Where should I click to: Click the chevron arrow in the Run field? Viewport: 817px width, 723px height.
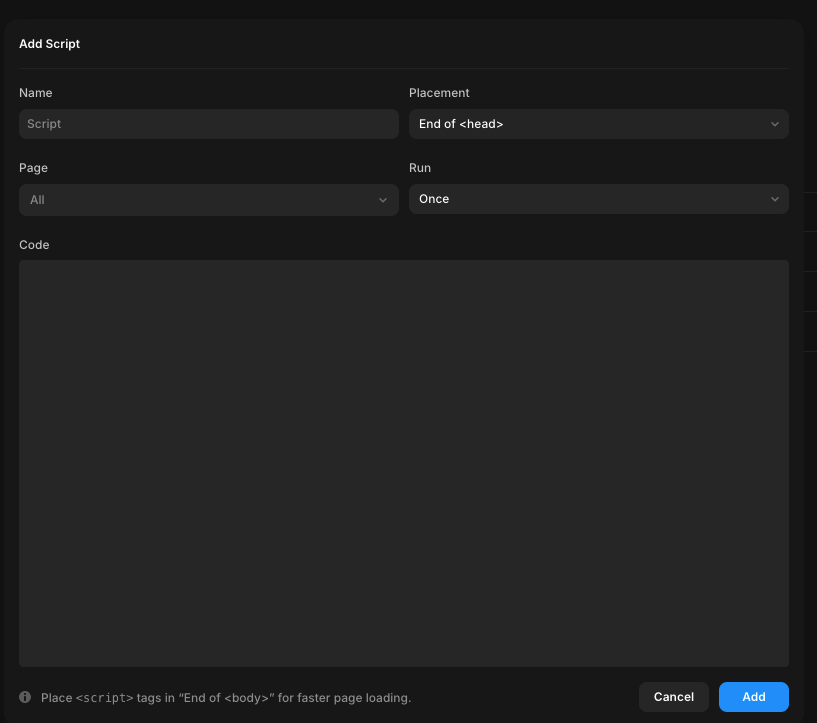(x=775, y=199)
